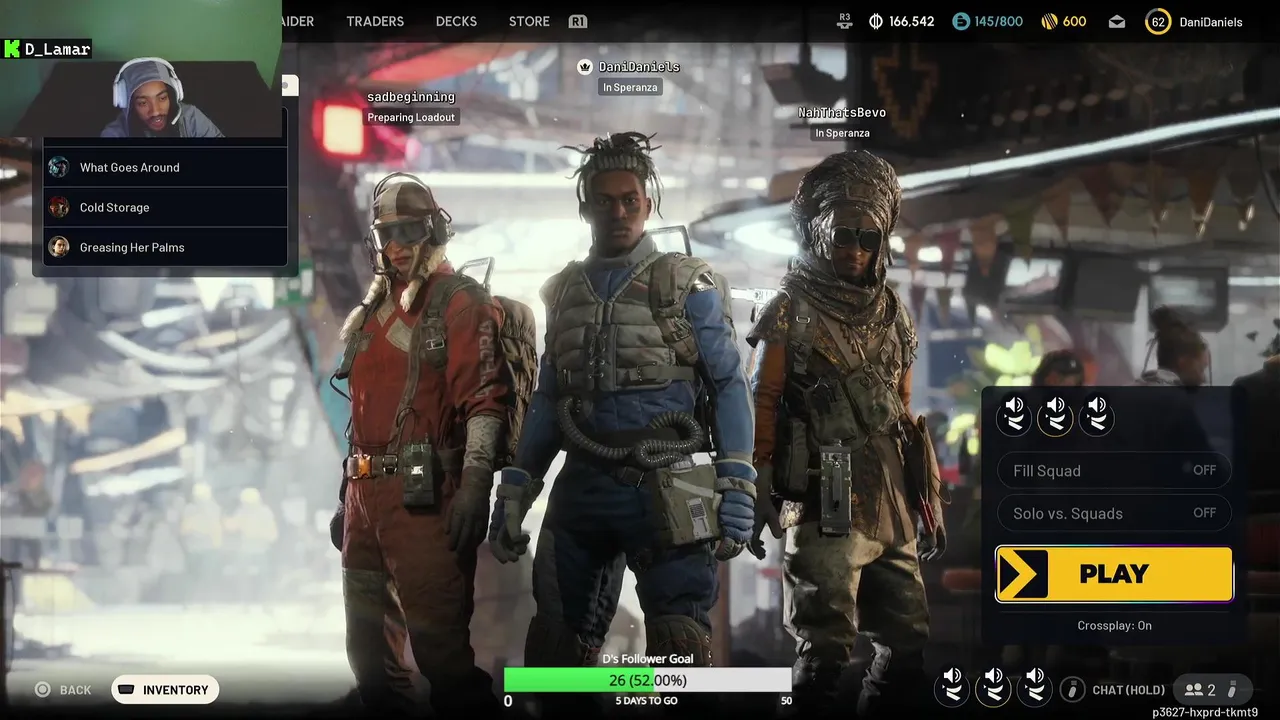Click the 5 DAYS TO GO text
The height and width of the screenshot is (720, 1280).
(x=647, y=701)
